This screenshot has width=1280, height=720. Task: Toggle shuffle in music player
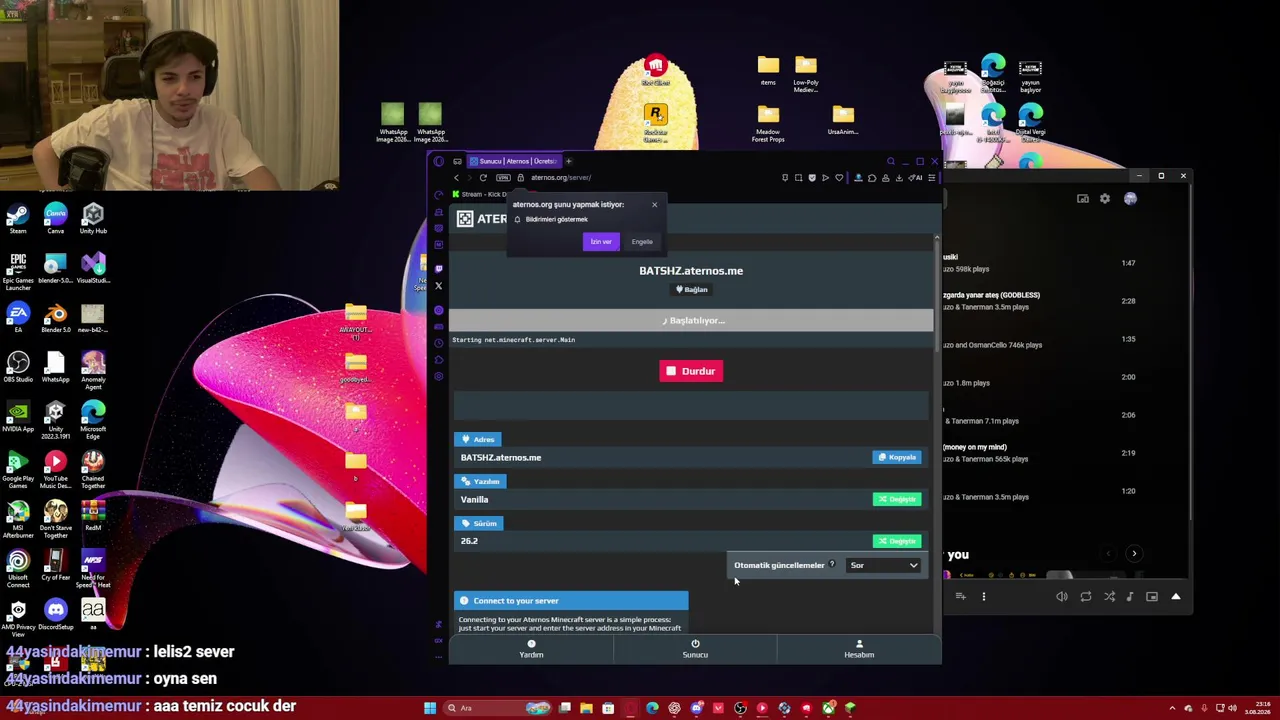tap(1109, 597)
